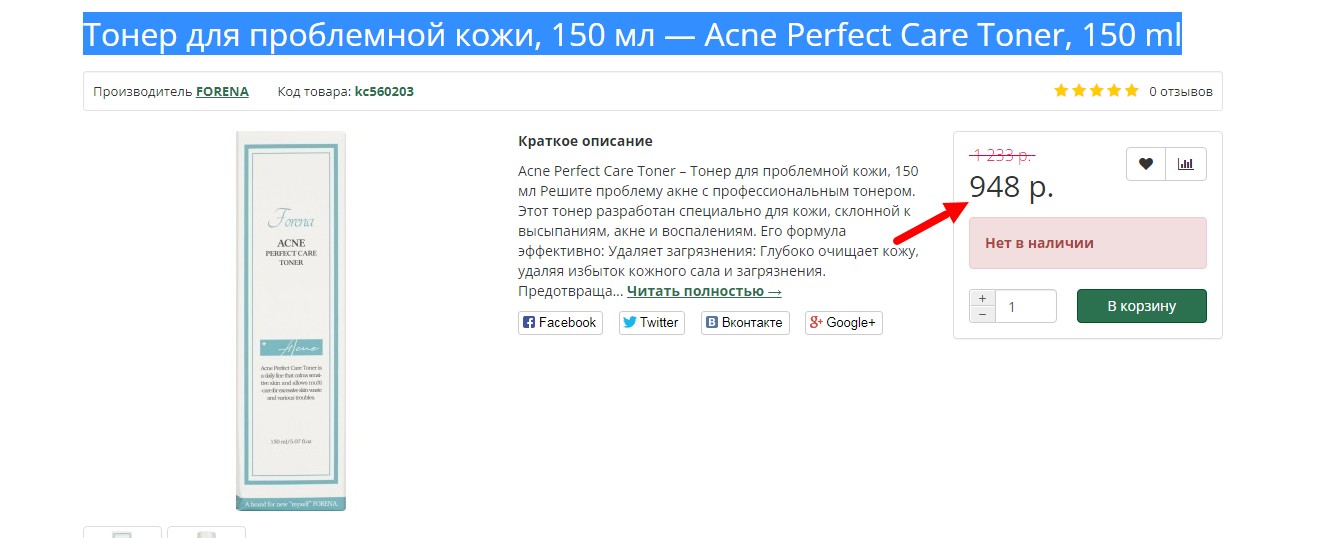Click the quantity input field
1344x538 pixels.
click(x=1026, y=306)
